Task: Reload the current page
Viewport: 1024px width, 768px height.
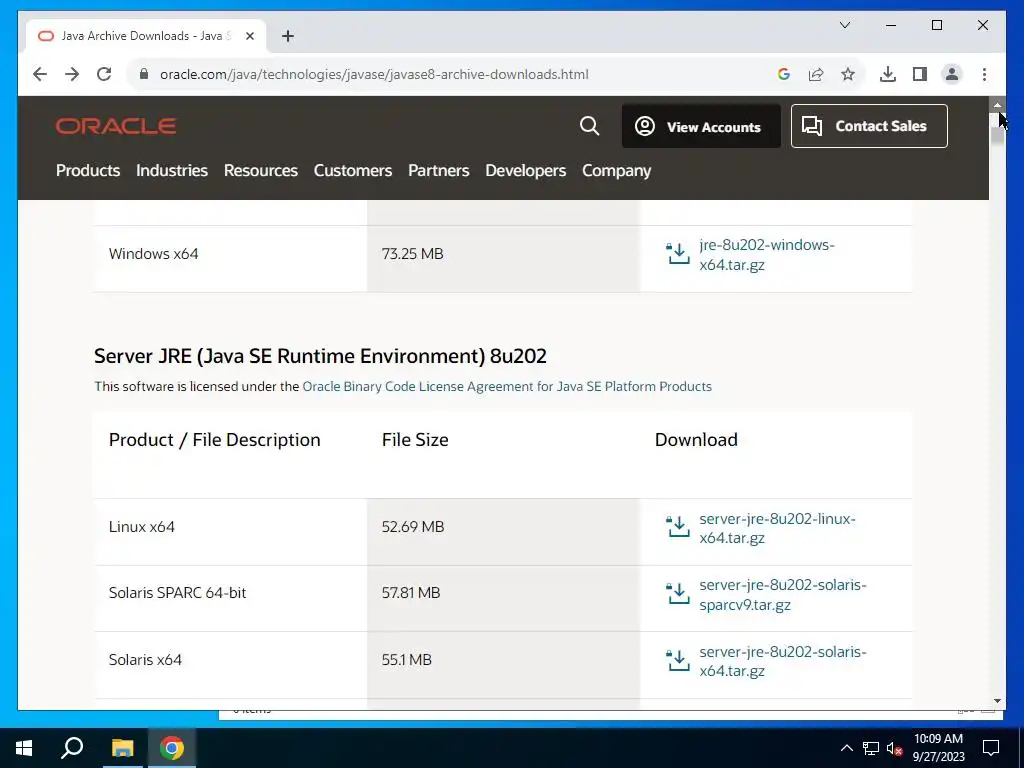Action: click(x=104, y=74)
